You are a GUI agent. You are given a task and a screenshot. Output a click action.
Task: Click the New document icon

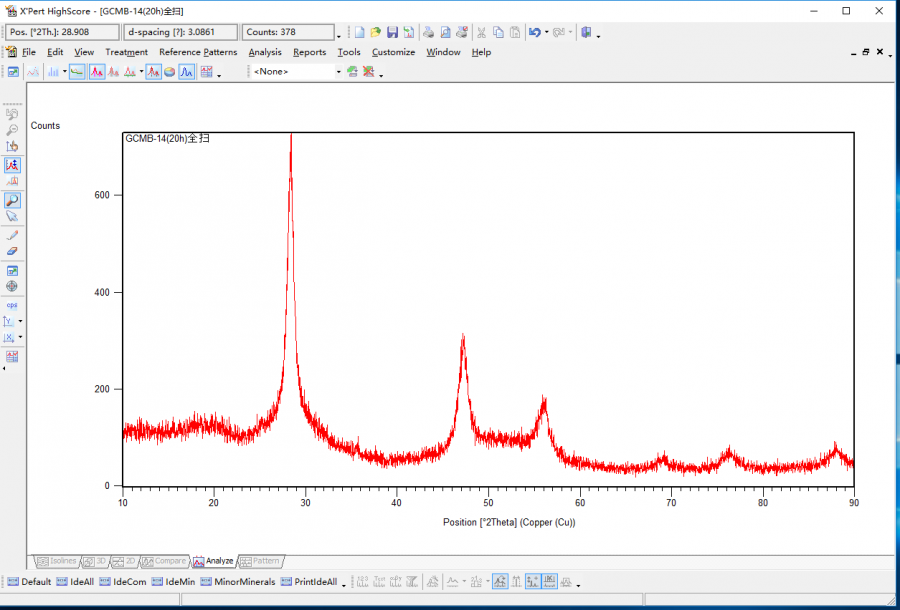pyautogui.click(x=359, y=33)
